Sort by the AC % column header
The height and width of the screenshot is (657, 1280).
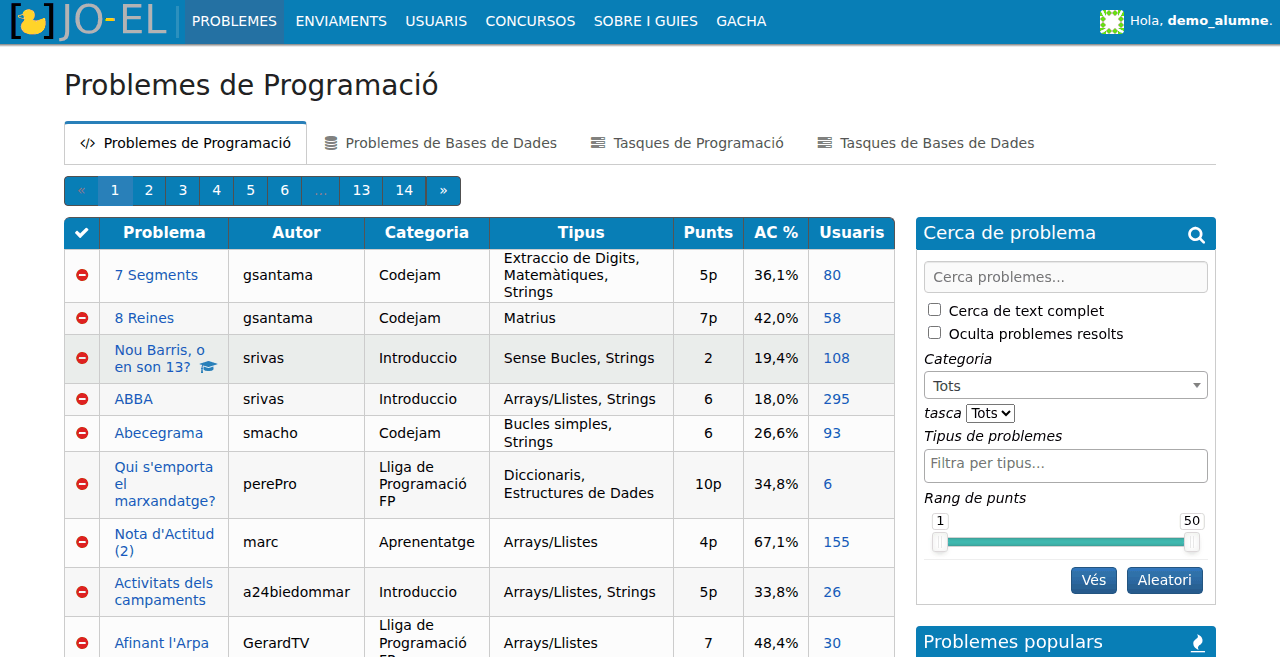[x=776, y=233]
